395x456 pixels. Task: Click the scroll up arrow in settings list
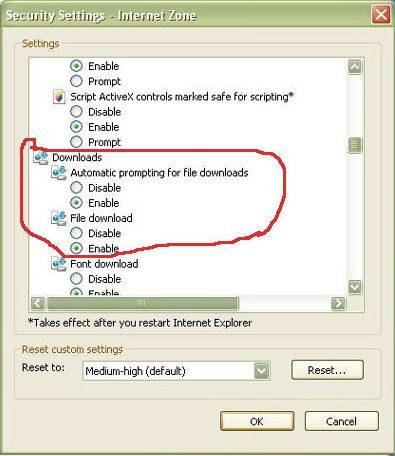pos(355,67)
